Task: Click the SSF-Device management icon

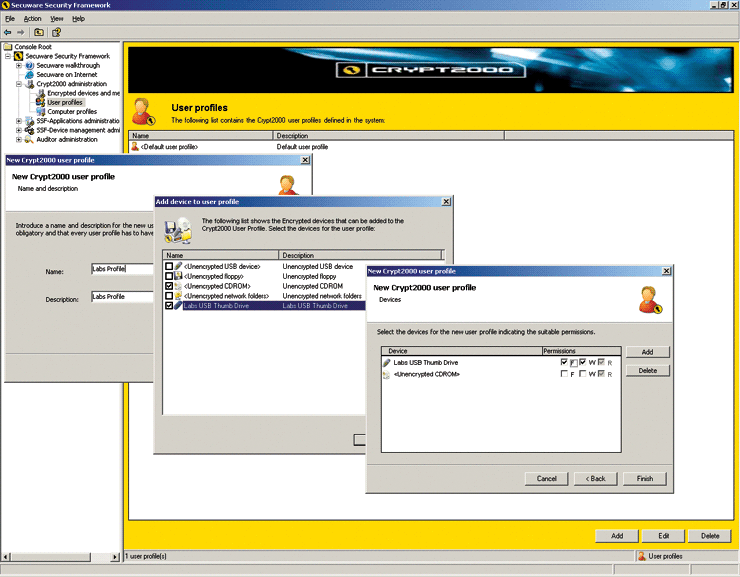Action: [x=29, y=130]
